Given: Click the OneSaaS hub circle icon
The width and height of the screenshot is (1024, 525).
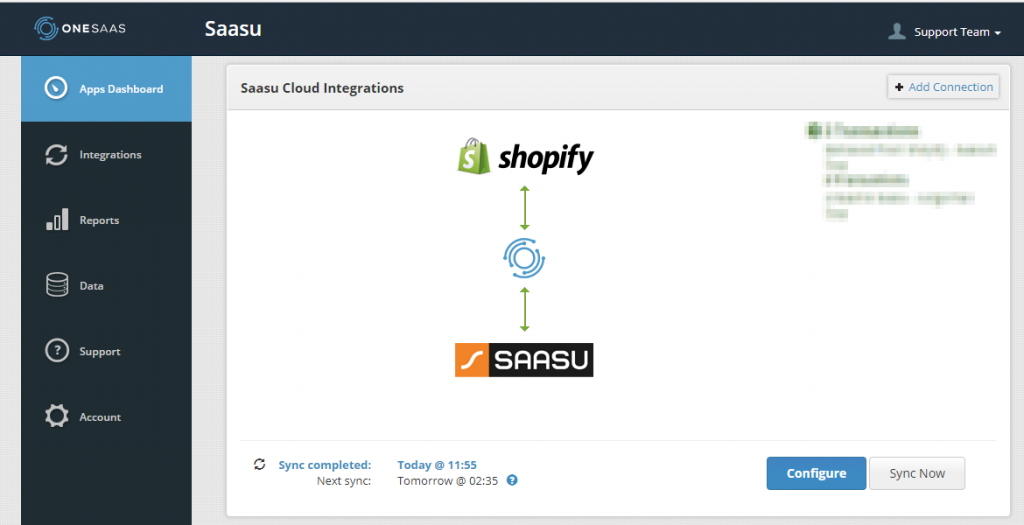Looking at the screenshot, I should click(x=524, y=258).
